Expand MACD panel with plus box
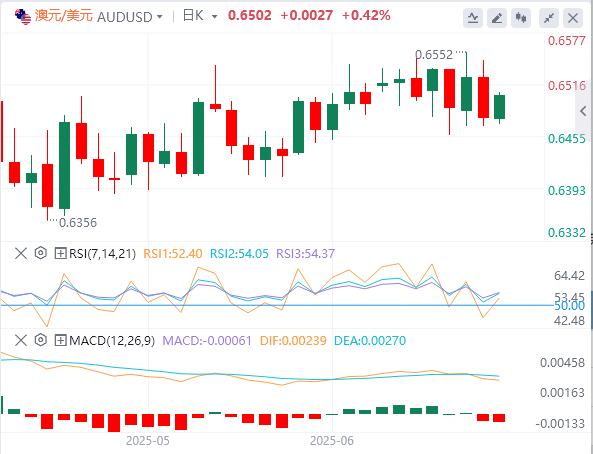 pos(61,340)
